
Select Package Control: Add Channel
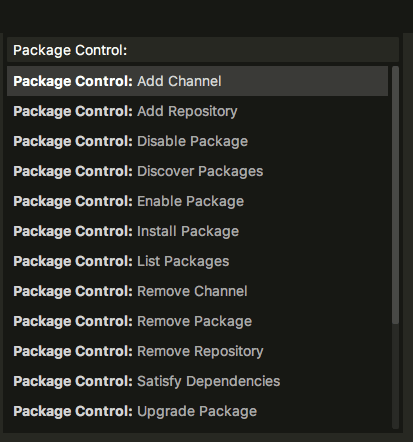coord(197,81)
